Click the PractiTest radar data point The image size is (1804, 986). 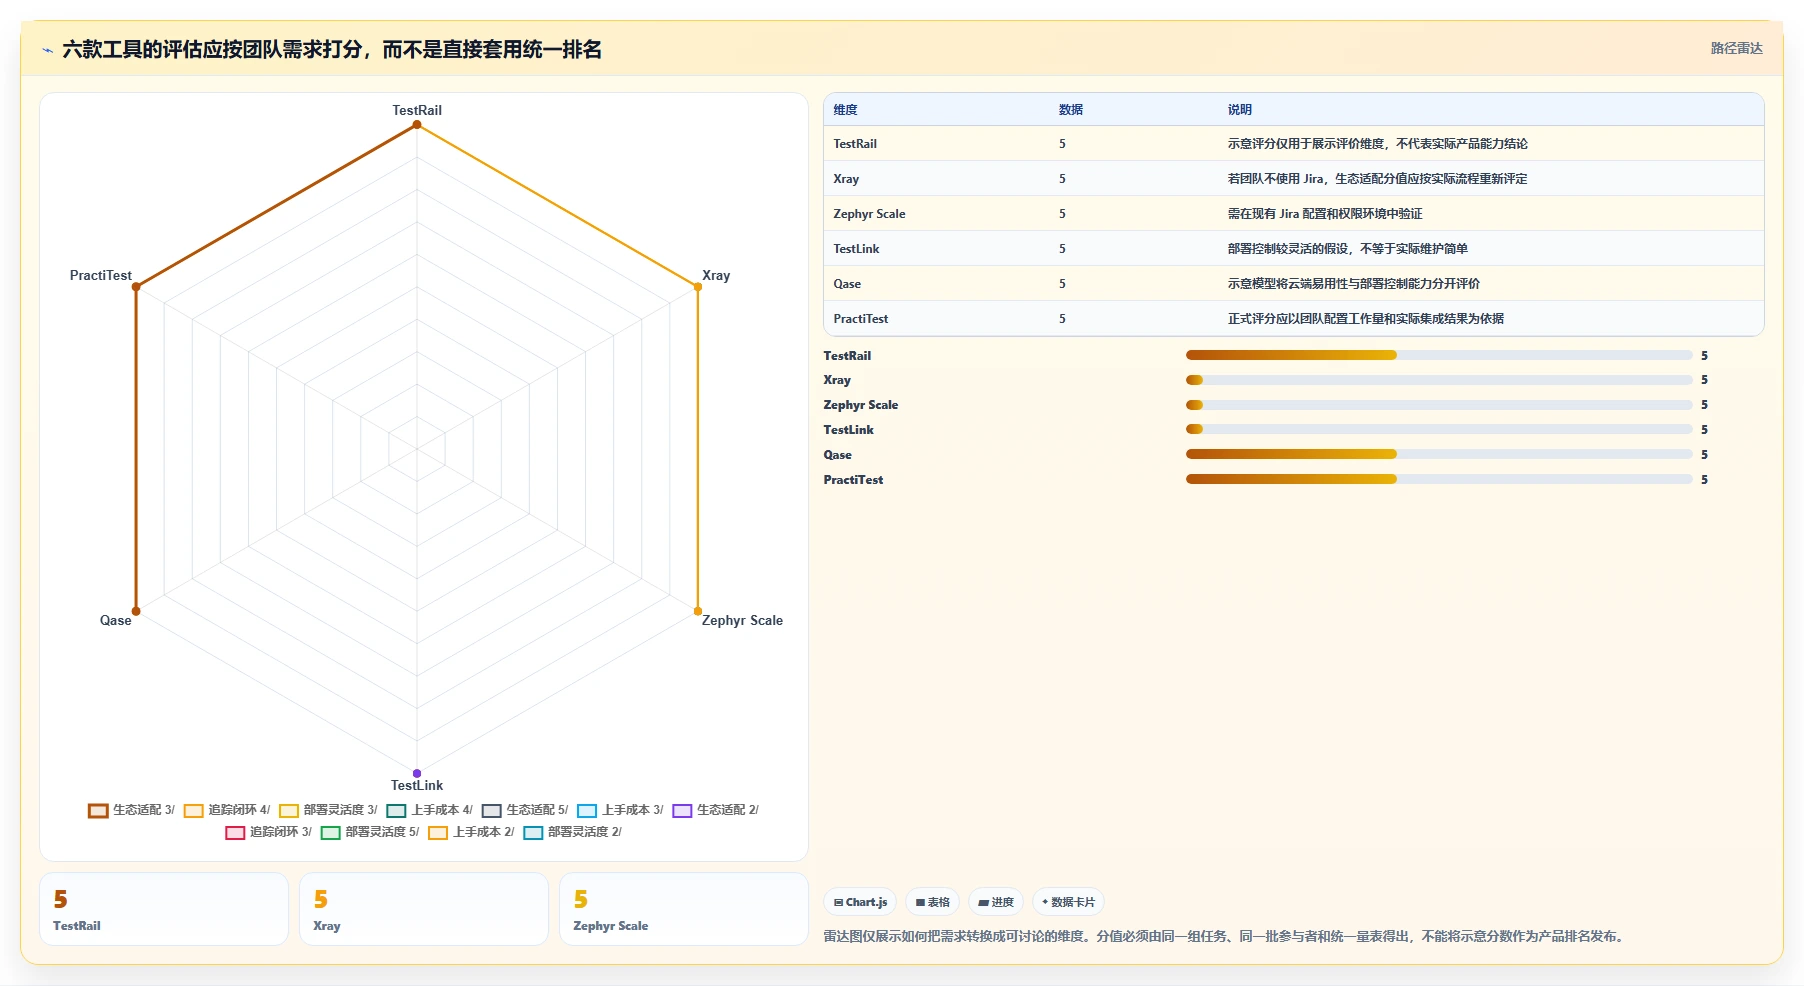(x=136, y=287)
